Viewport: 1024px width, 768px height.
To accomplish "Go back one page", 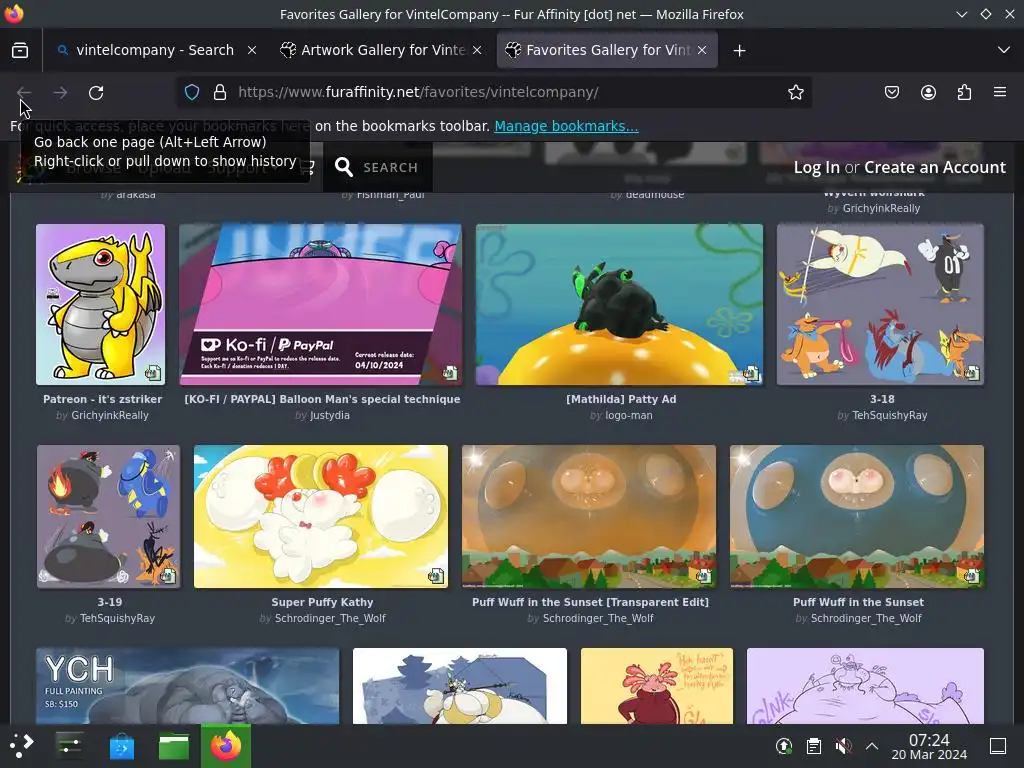I will coord(24,93).
